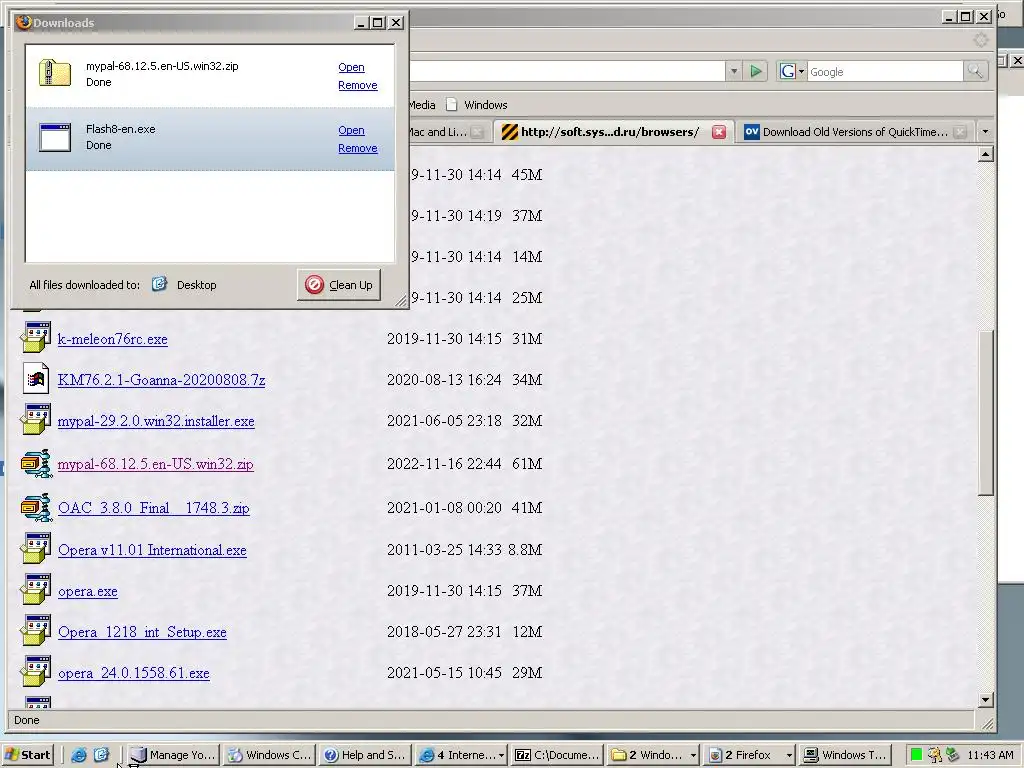This screenshot has height=768, width=1024.
Task: Open the mypal-68.12.5 zip in Downloads window
Action: 351,67
